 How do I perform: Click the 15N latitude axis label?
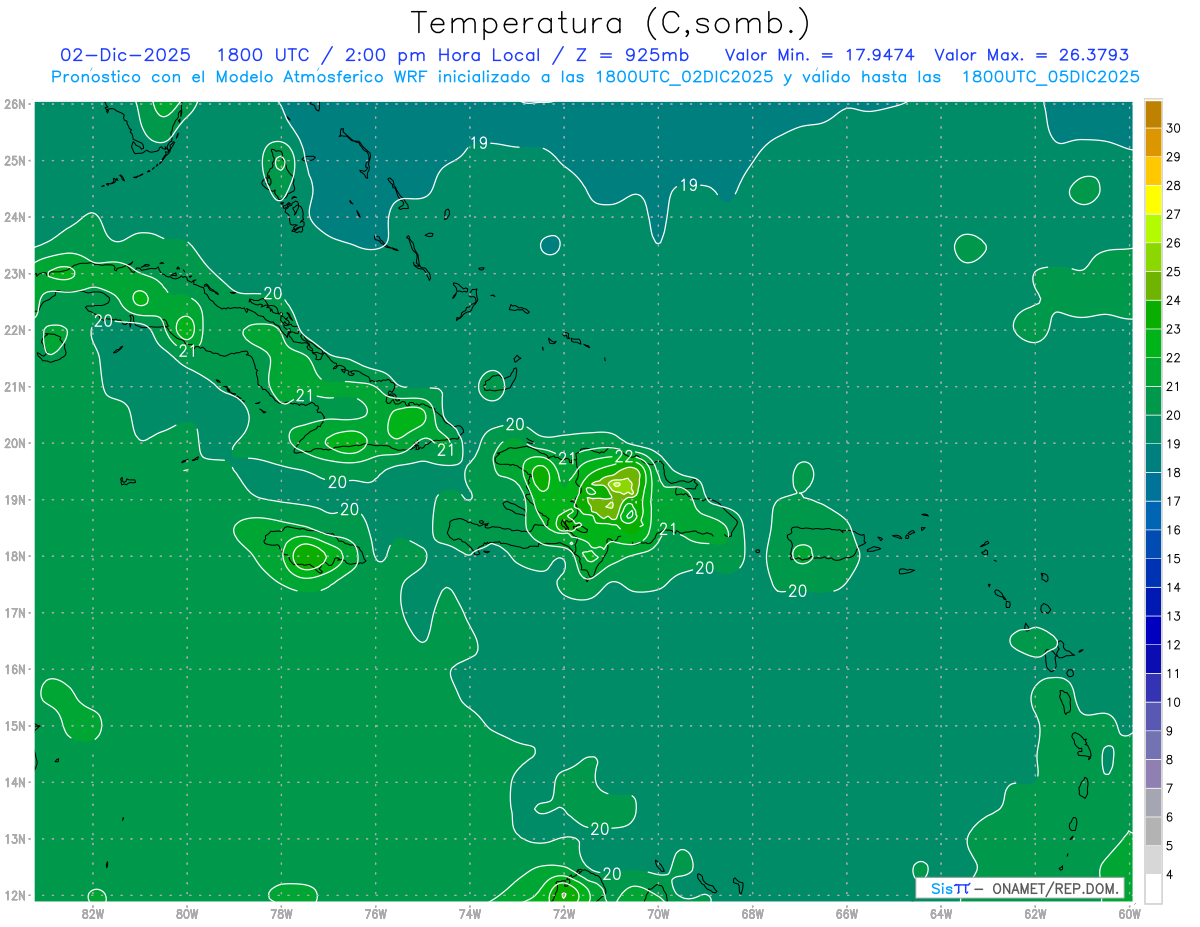(15, 725)
